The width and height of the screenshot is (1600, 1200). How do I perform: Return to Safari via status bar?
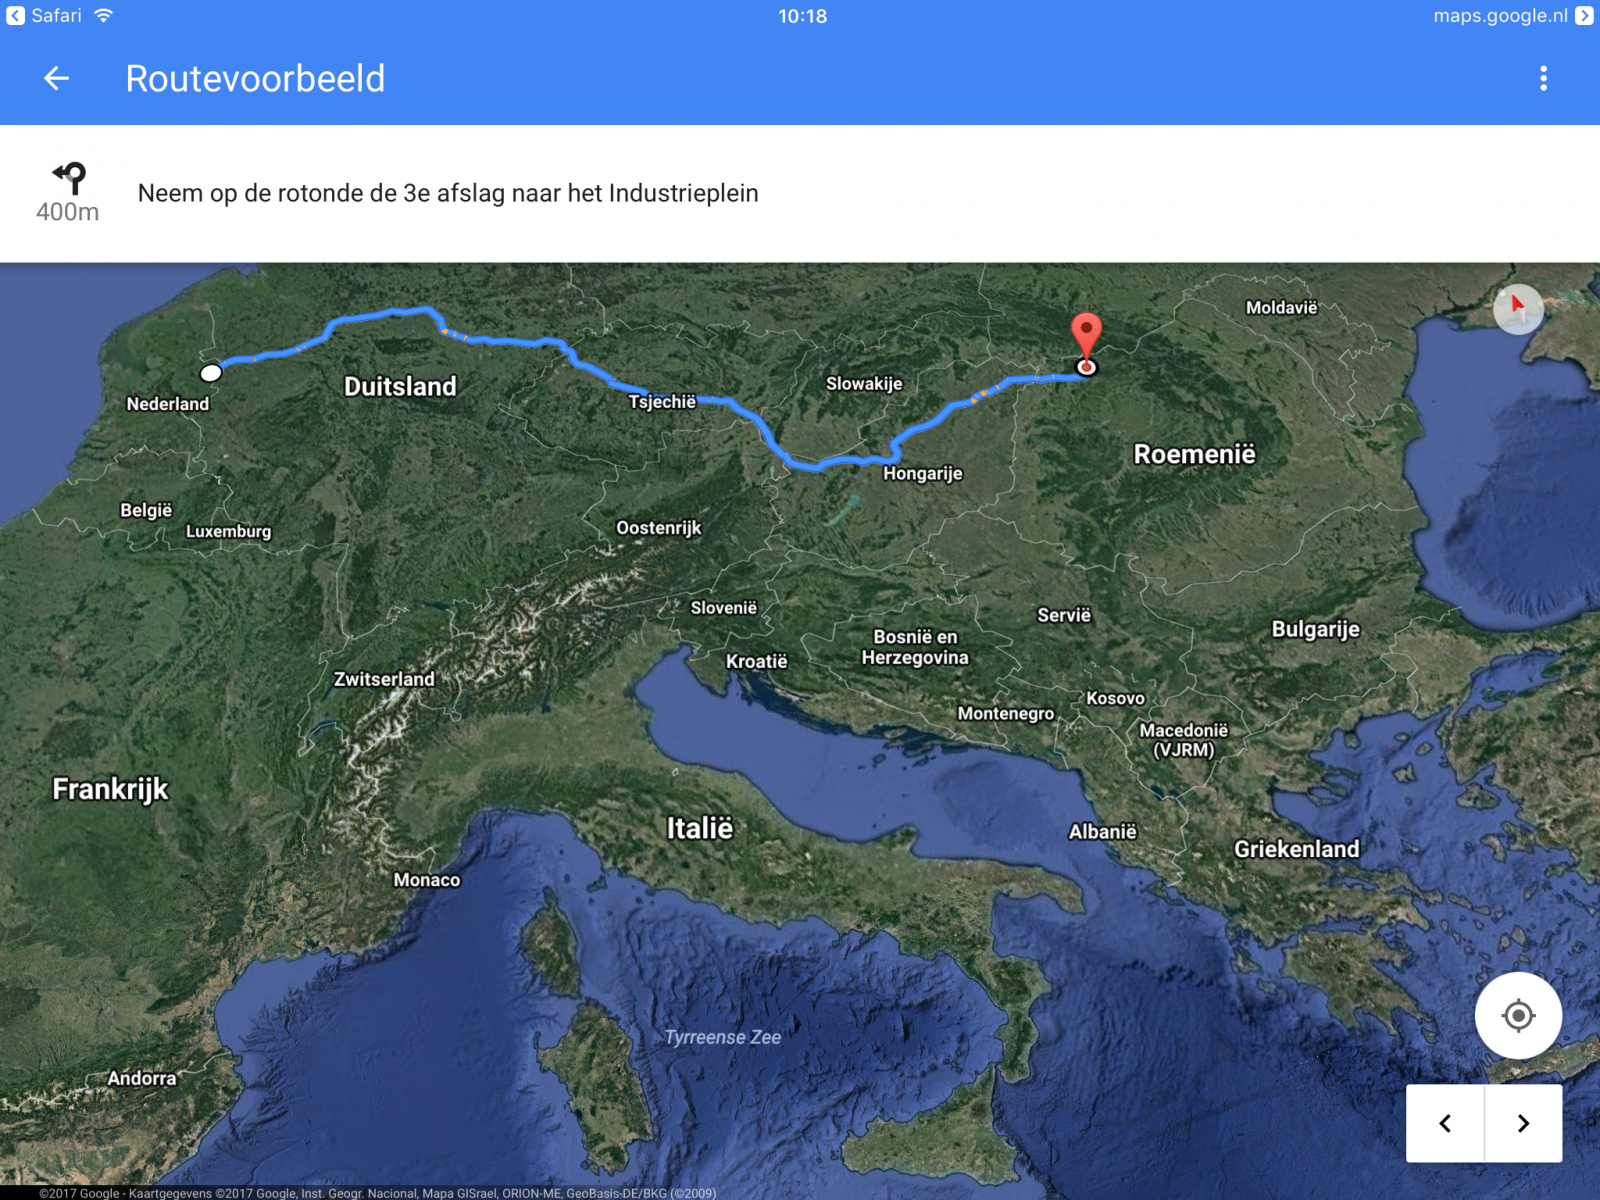44,15
